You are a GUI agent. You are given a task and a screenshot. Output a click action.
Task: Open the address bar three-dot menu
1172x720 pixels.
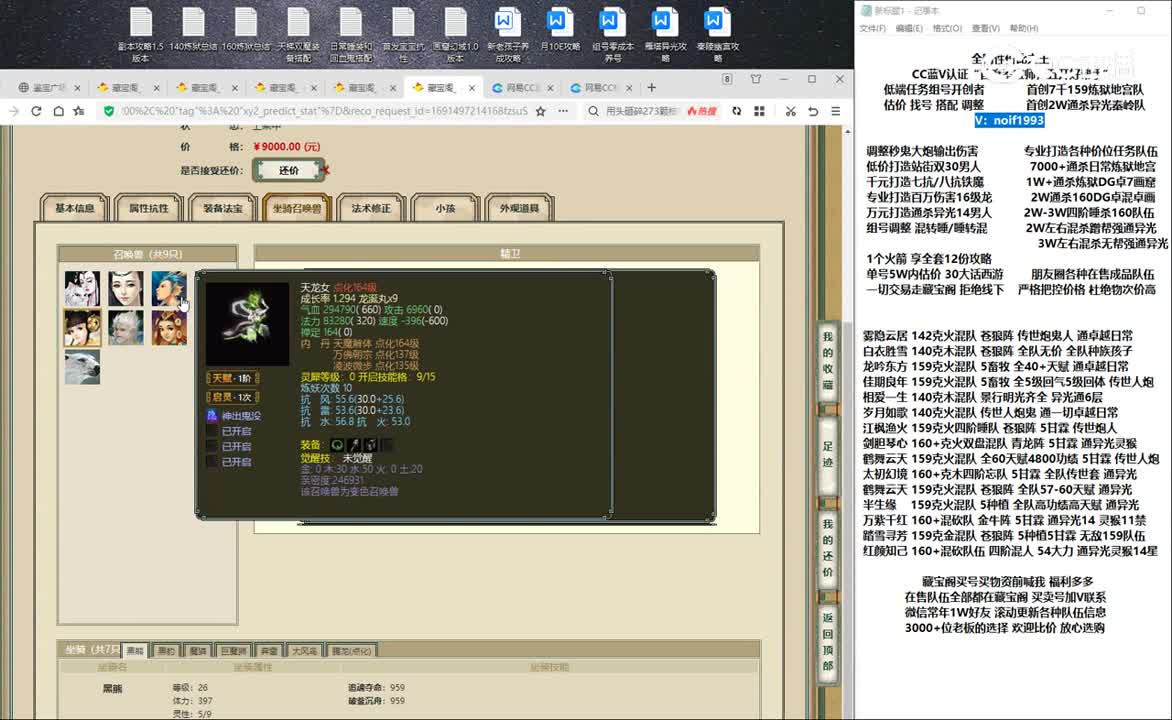click(563, 111)
